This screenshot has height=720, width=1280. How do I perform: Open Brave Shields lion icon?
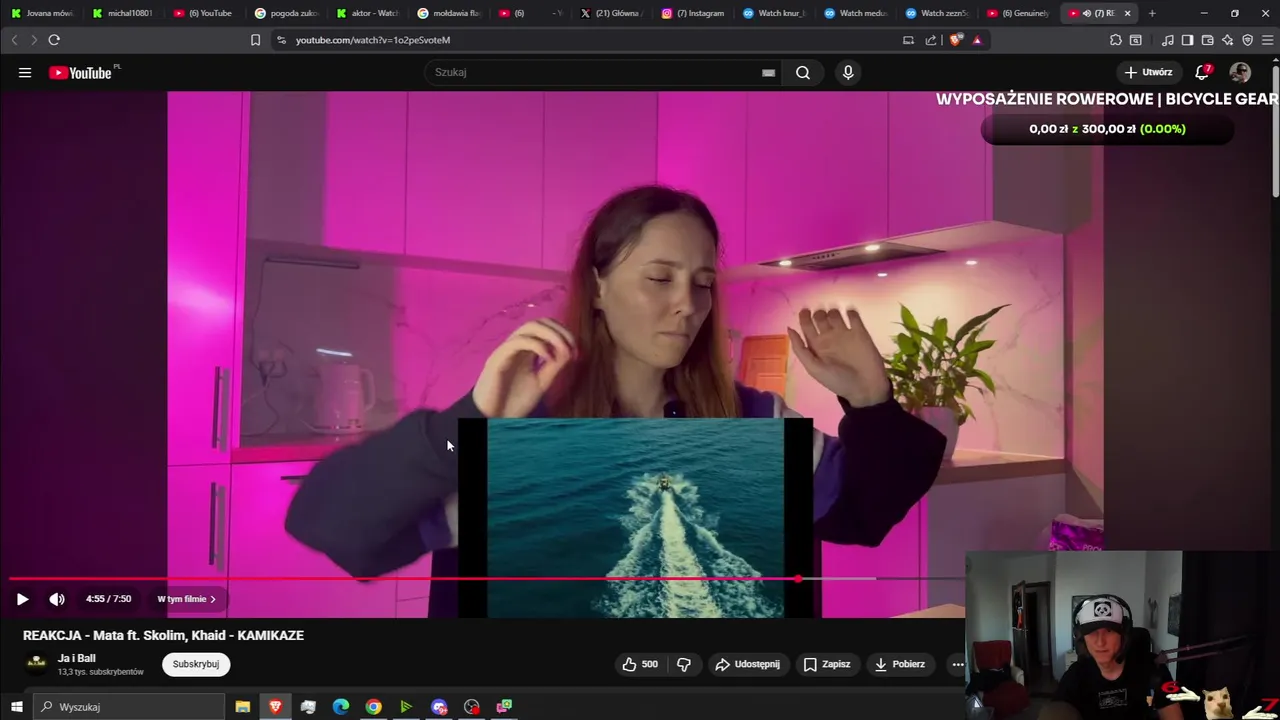pyautogui.click(x=956, y=40)
